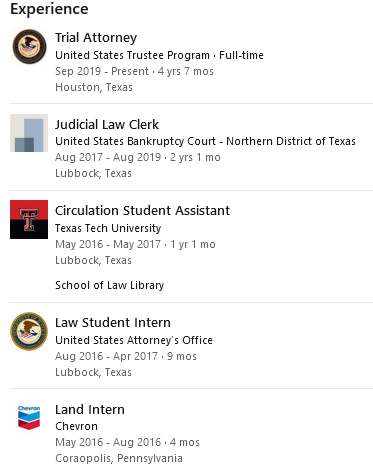Click United States Bankruptcy Court company name
The height and width of the screenshot is (472, 373).
tap(205, 141)
